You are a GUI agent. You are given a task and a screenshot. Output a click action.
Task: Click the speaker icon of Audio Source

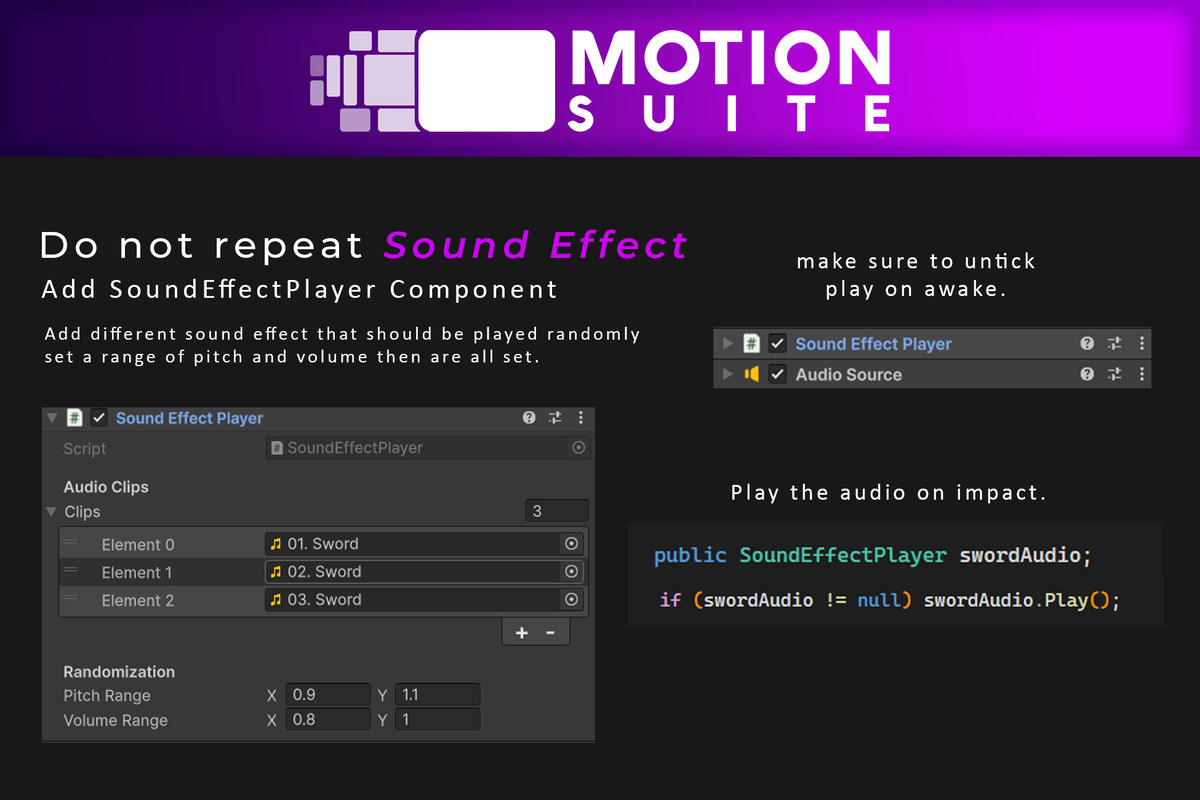pos(752,374)
